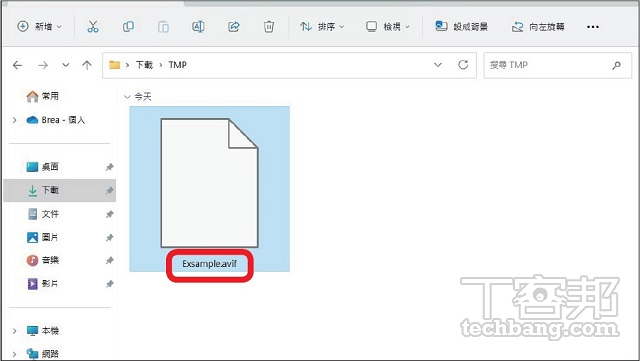Open the 檢視 (View) dropdown
This screenshot has height=361, width=640.
point(387,27)
